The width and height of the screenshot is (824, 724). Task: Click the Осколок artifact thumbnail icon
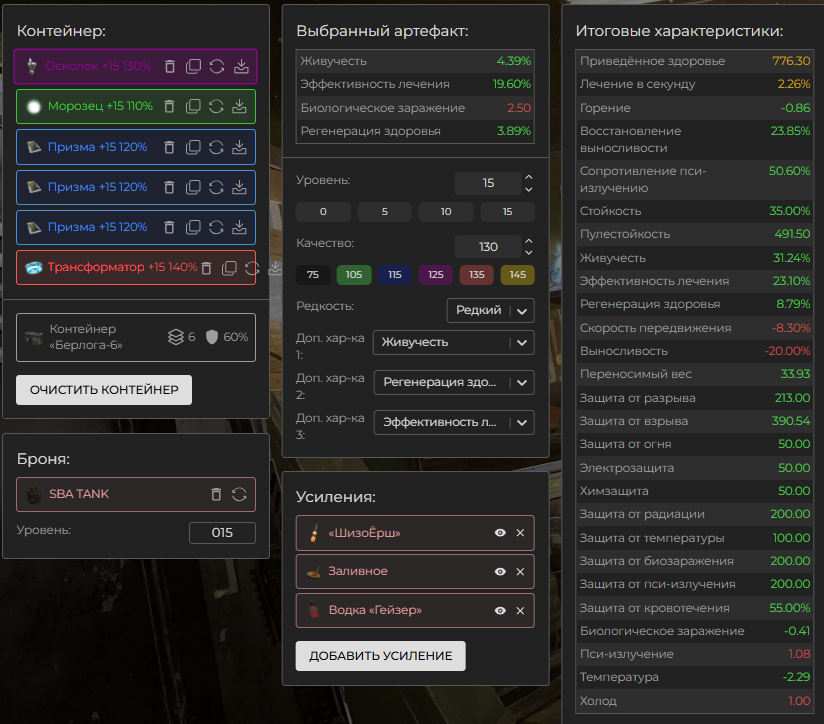click(32, 66)
